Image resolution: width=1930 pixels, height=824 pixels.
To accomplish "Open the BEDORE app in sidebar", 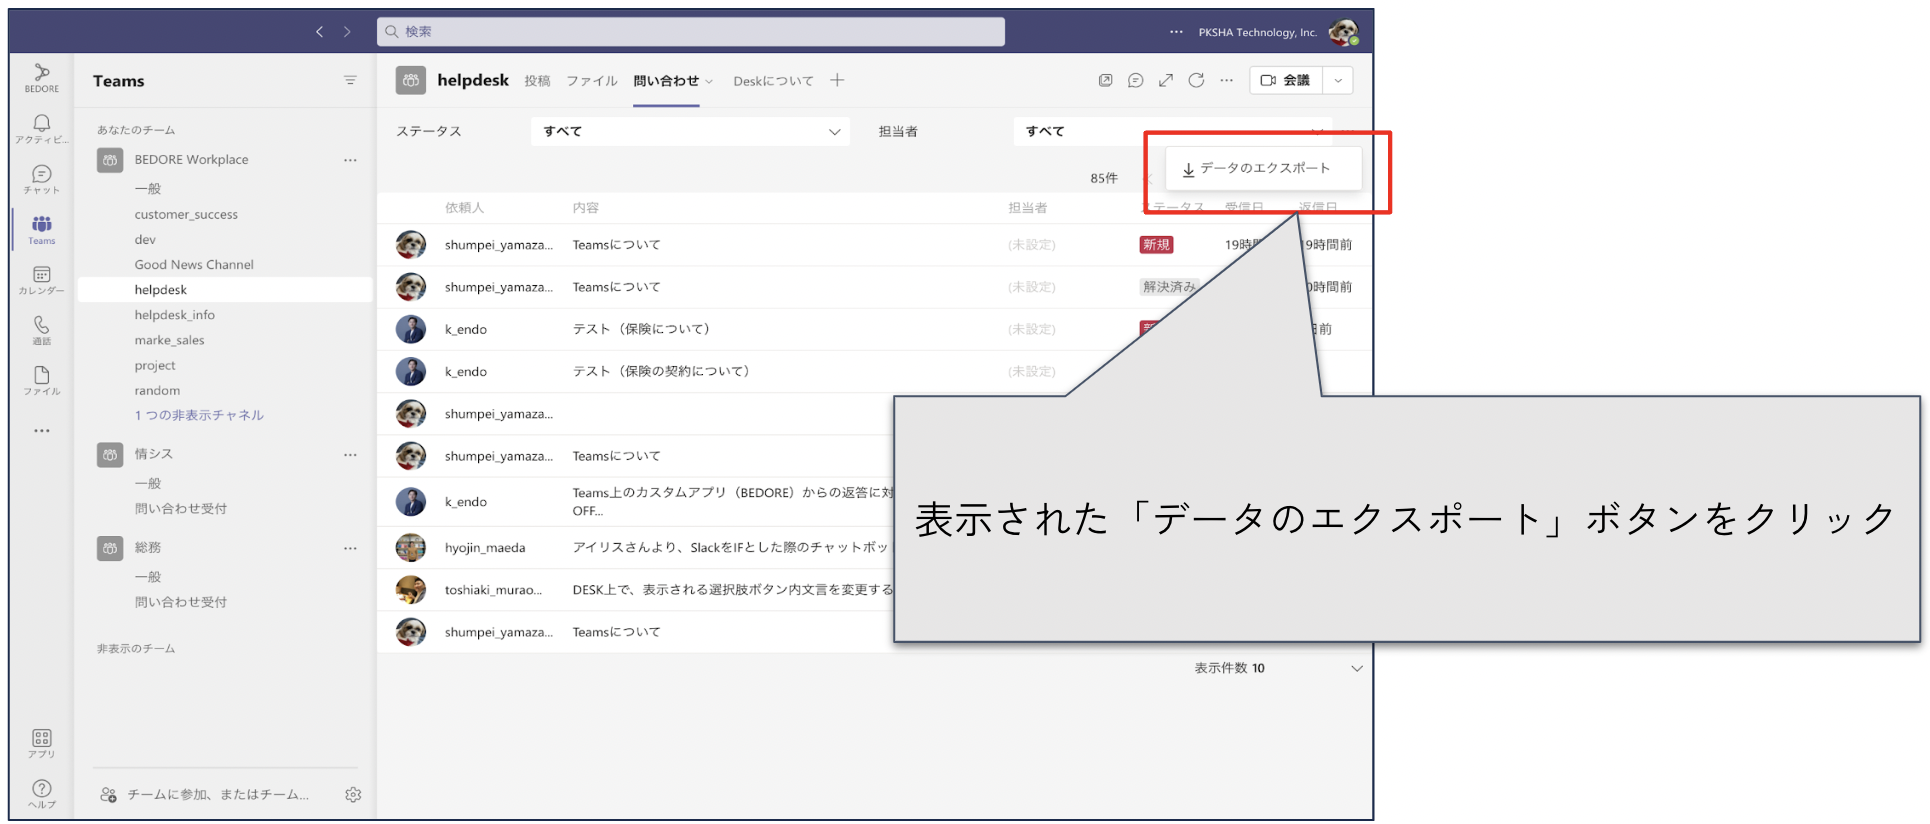I will point(41,77).
